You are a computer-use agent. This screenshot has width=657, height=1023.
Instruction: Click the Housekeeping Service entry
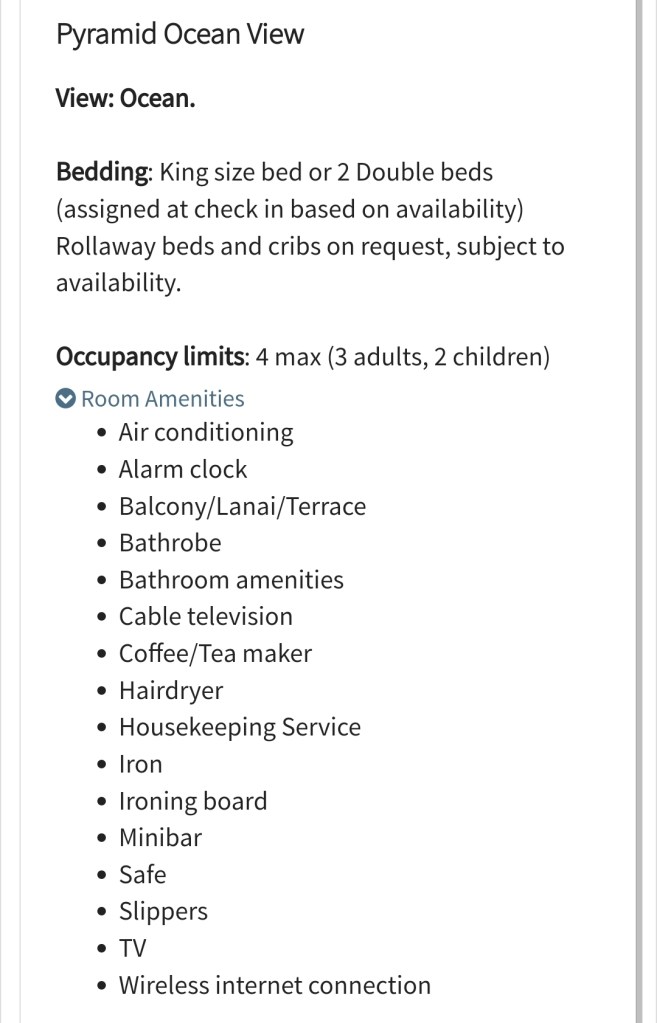pyautogui.click(x=240, y=728)
